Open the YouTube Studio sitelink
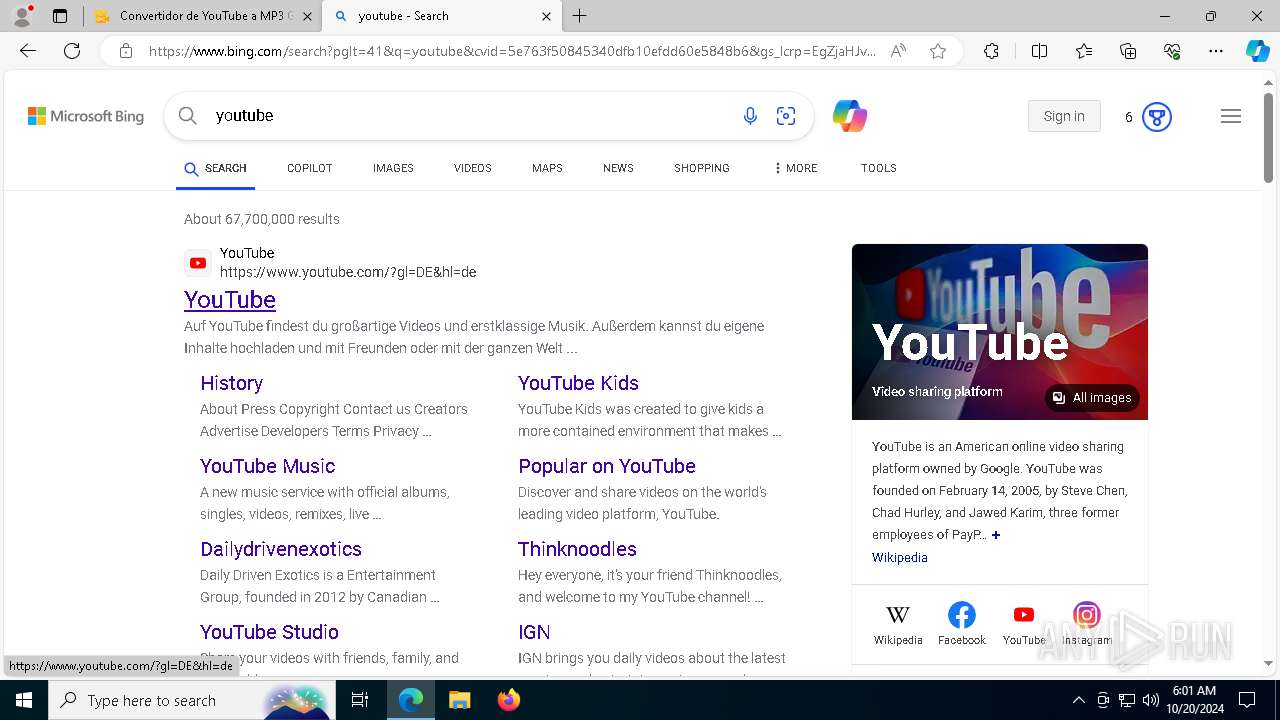 pyautogui.click(x=269, y=632)
